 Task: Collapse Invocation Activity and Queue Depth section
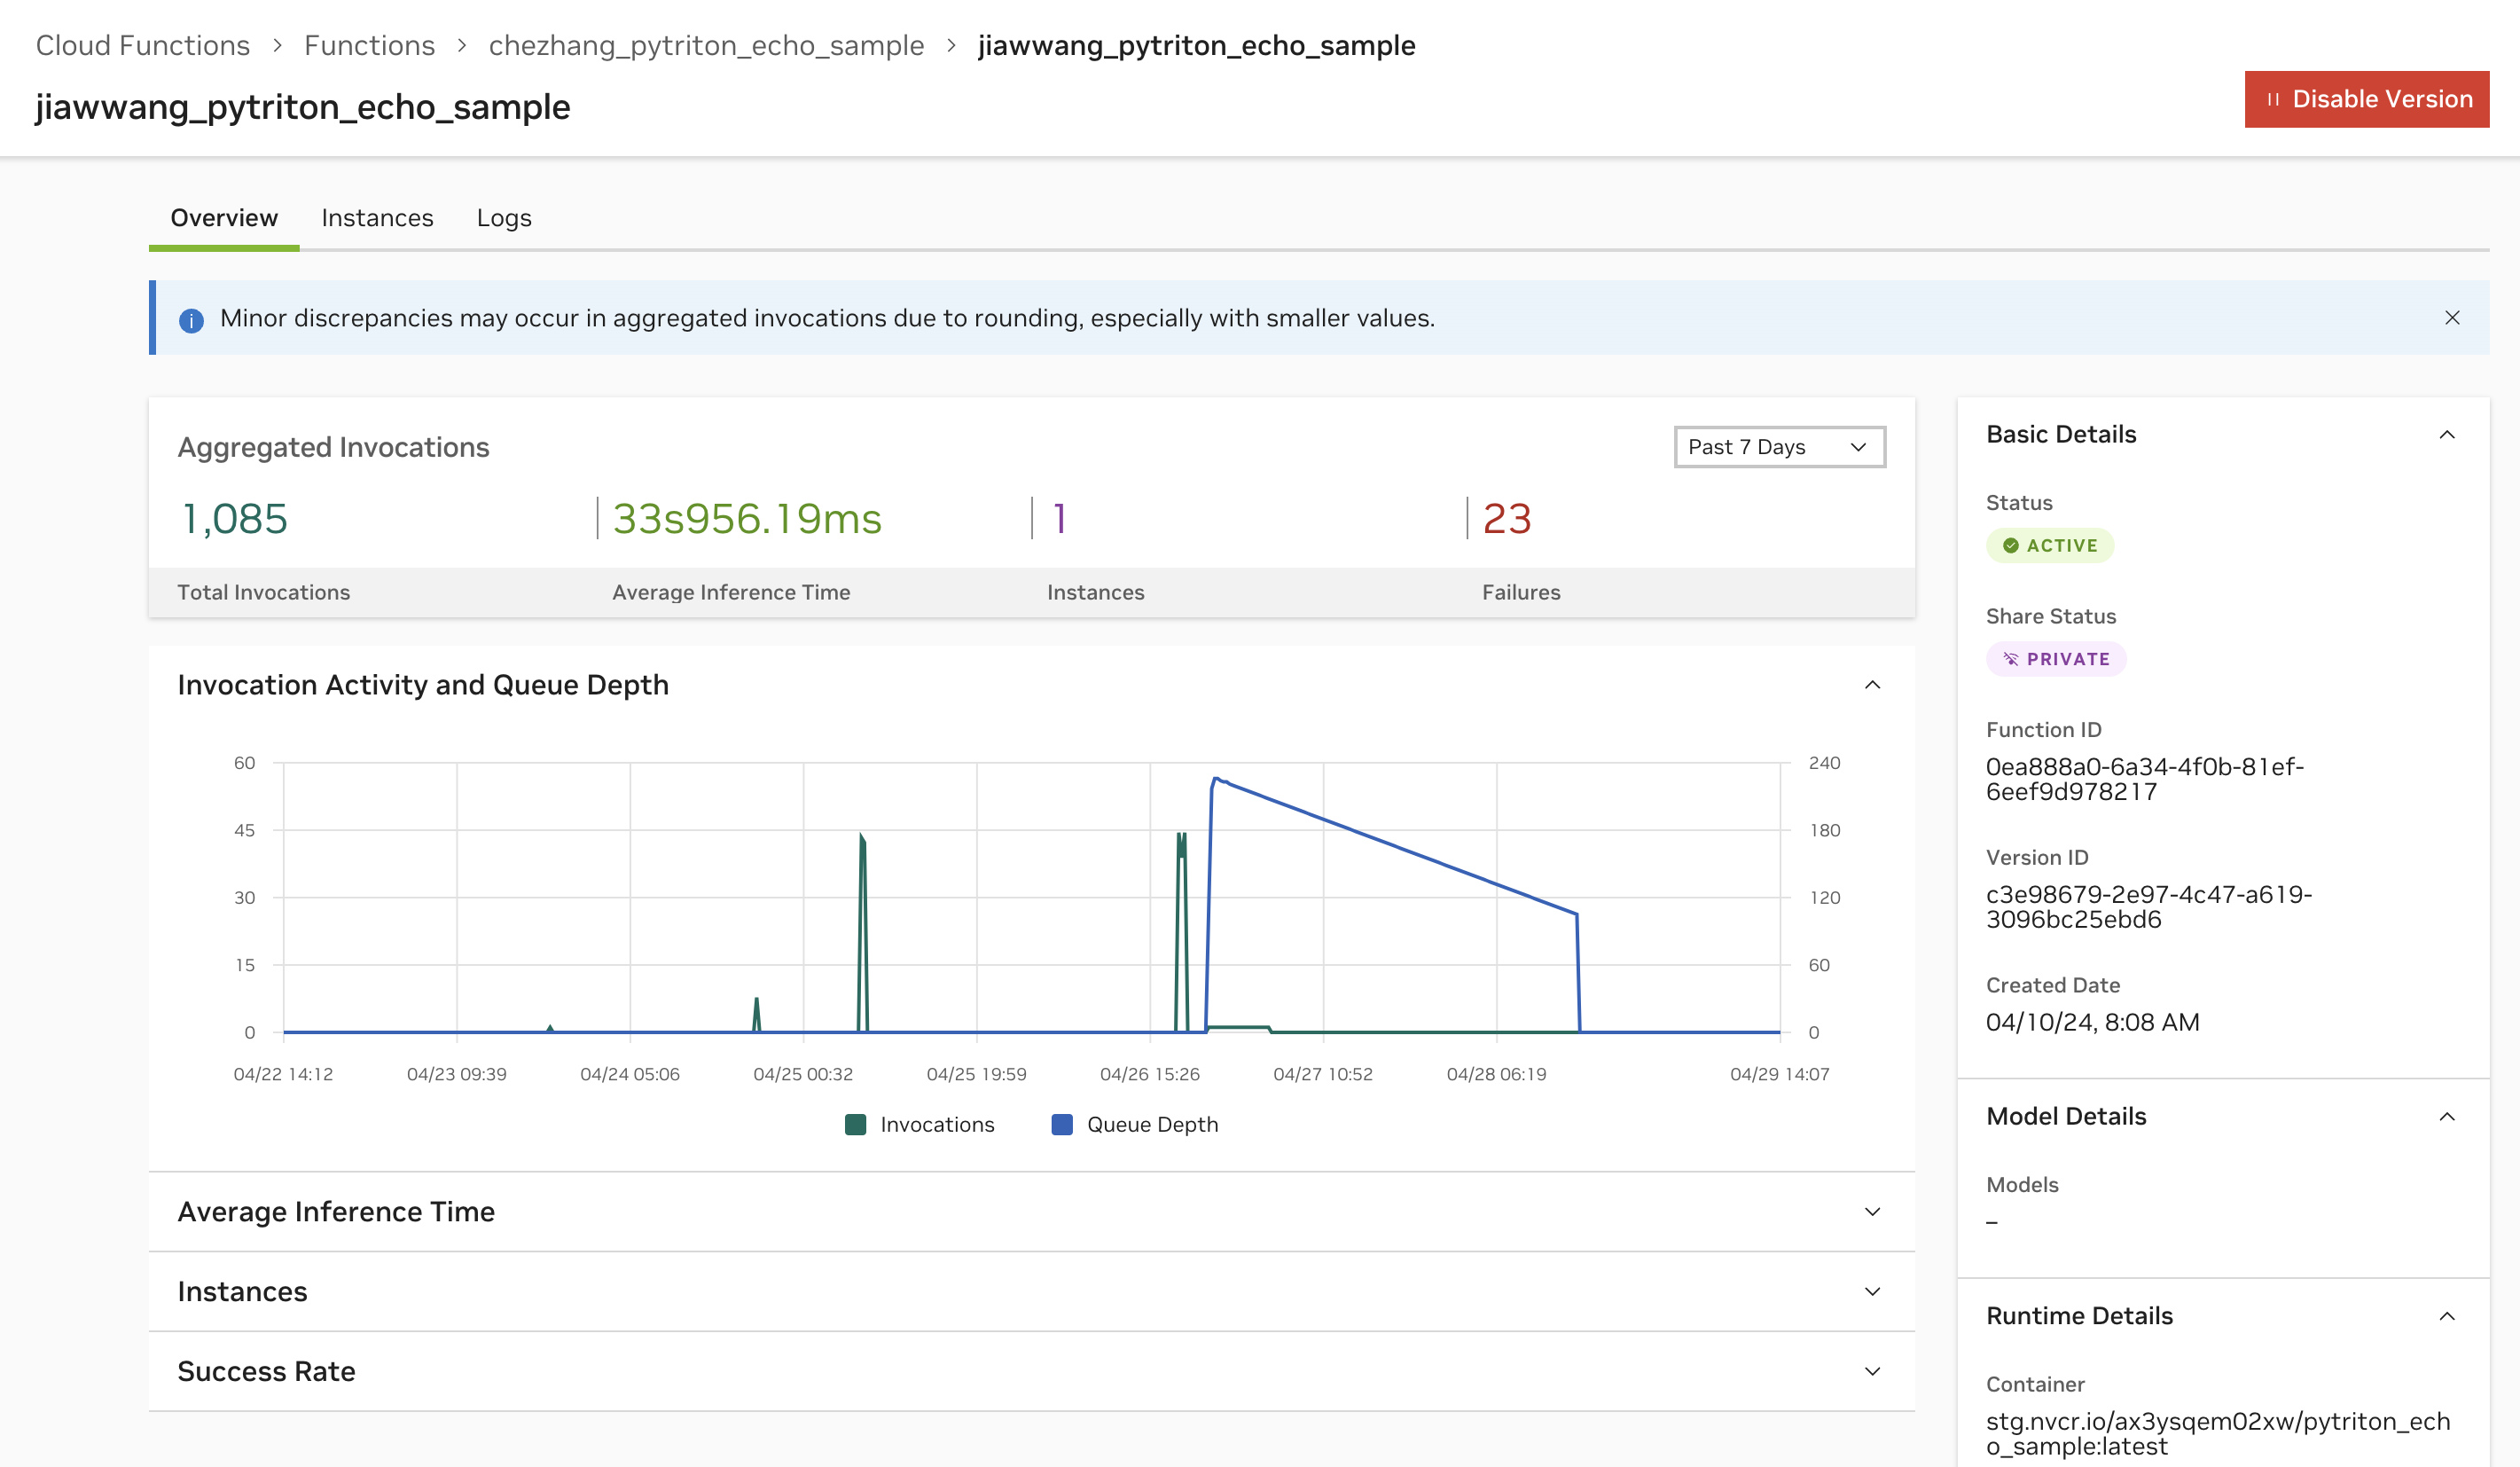tap(1872, 685)
